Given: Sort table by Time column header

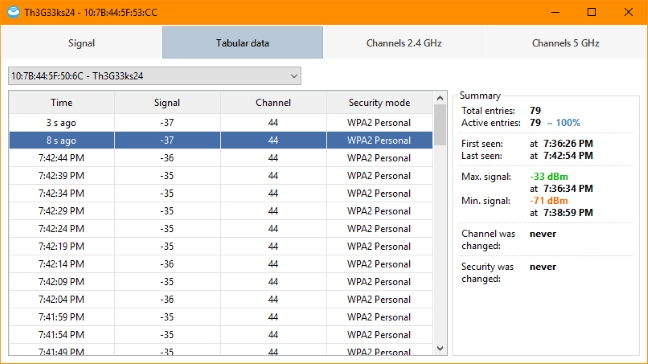Looking at the screenshot, I should [x=62, y=102].
